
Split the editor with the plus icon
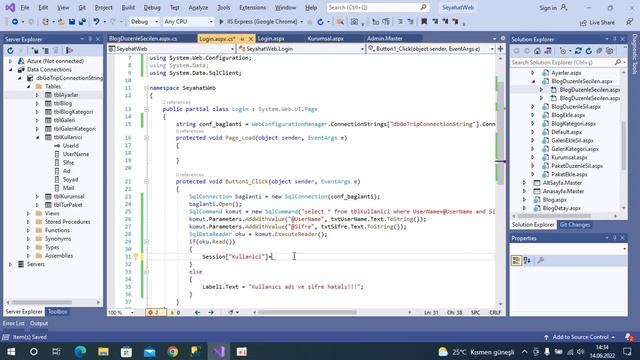pos(500,49)
